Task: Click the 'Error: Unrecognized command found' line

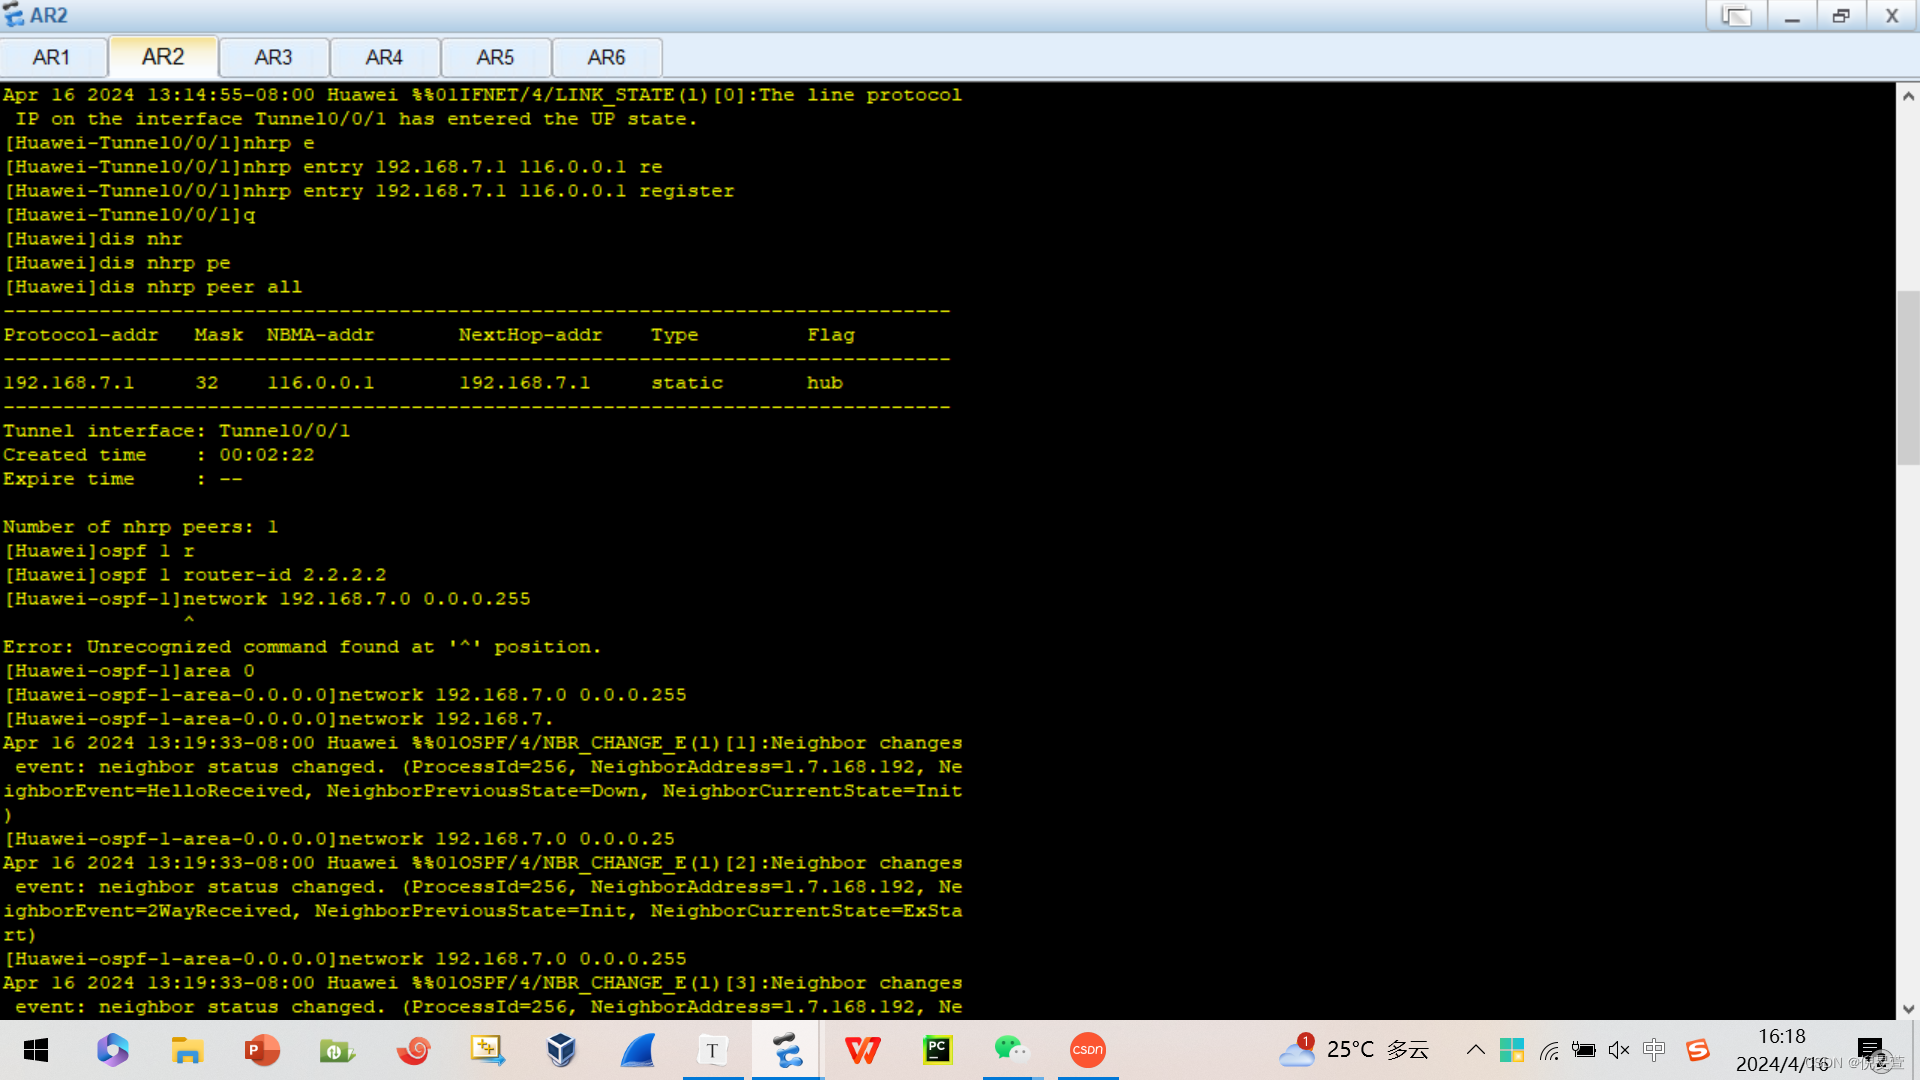Action: point(302,647)
